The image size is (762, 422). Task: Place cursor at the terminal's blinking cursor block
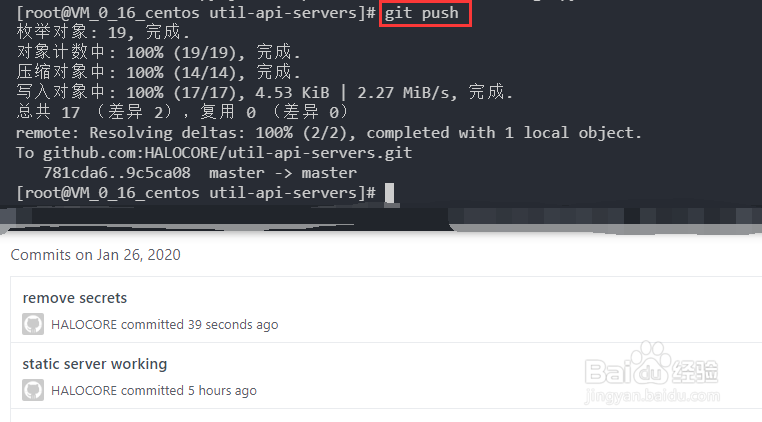point(389,193)
